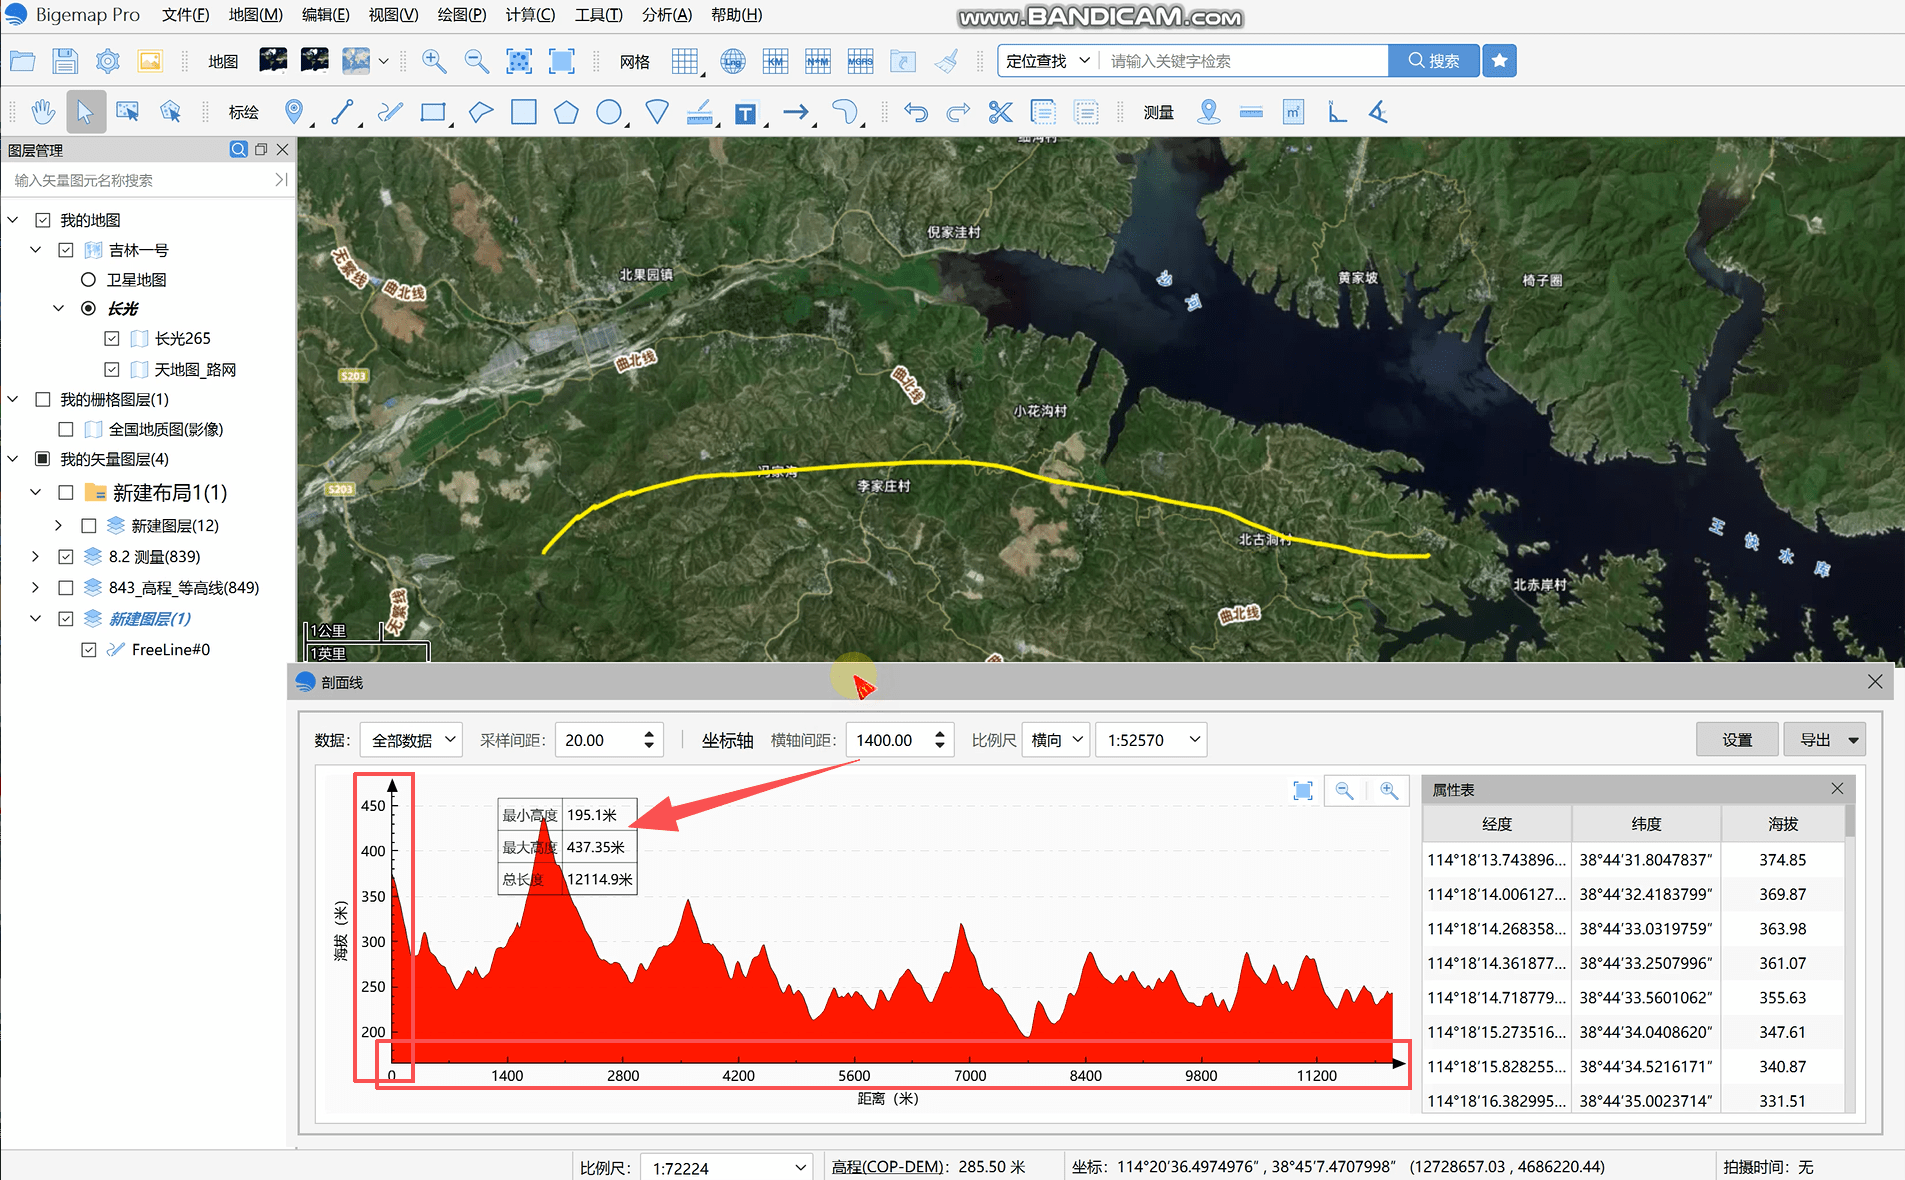Select the pan hand tool
Viewport: 1905px width, 1180px height.
(43, 112)
